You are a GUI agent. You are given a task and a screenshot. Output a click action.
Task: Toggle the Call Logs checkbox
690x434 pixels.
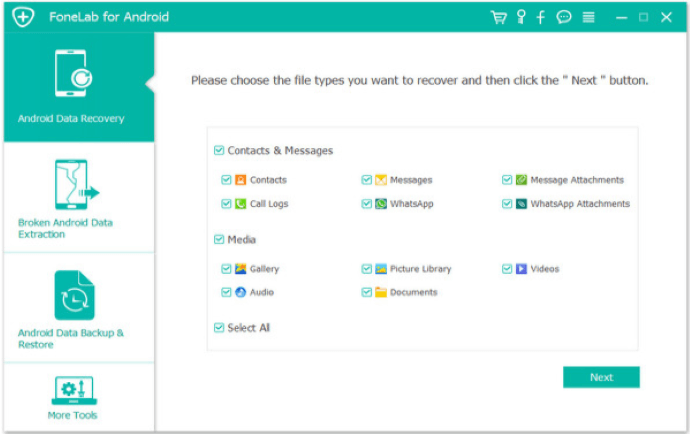pos(226,203)
